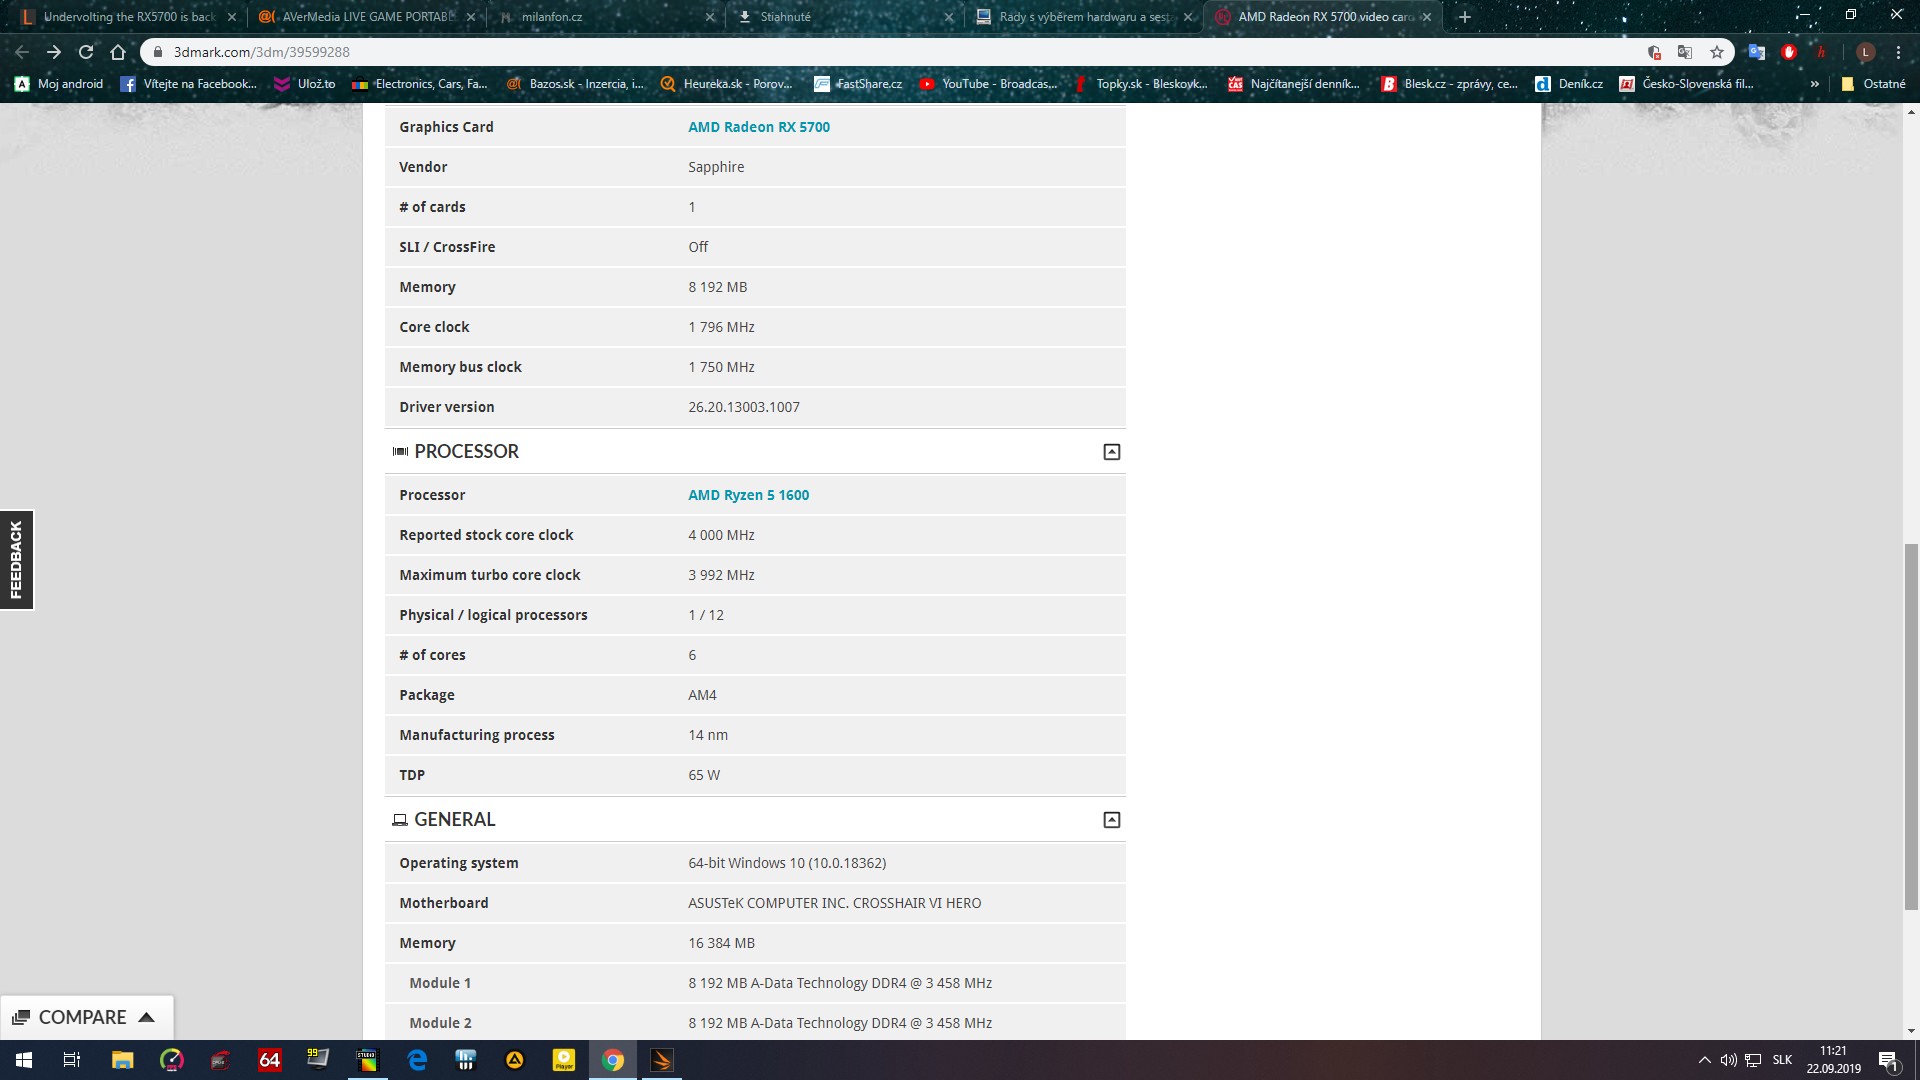Open Google Translate icon in address bar

[1685, 52]
